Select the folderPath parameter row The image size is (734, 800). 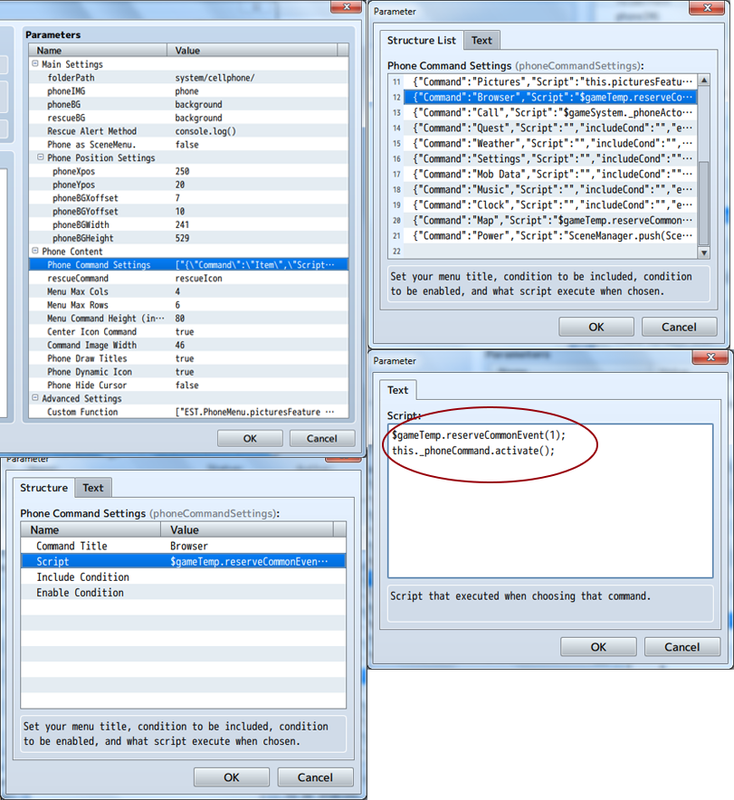(x=189, y=78)
